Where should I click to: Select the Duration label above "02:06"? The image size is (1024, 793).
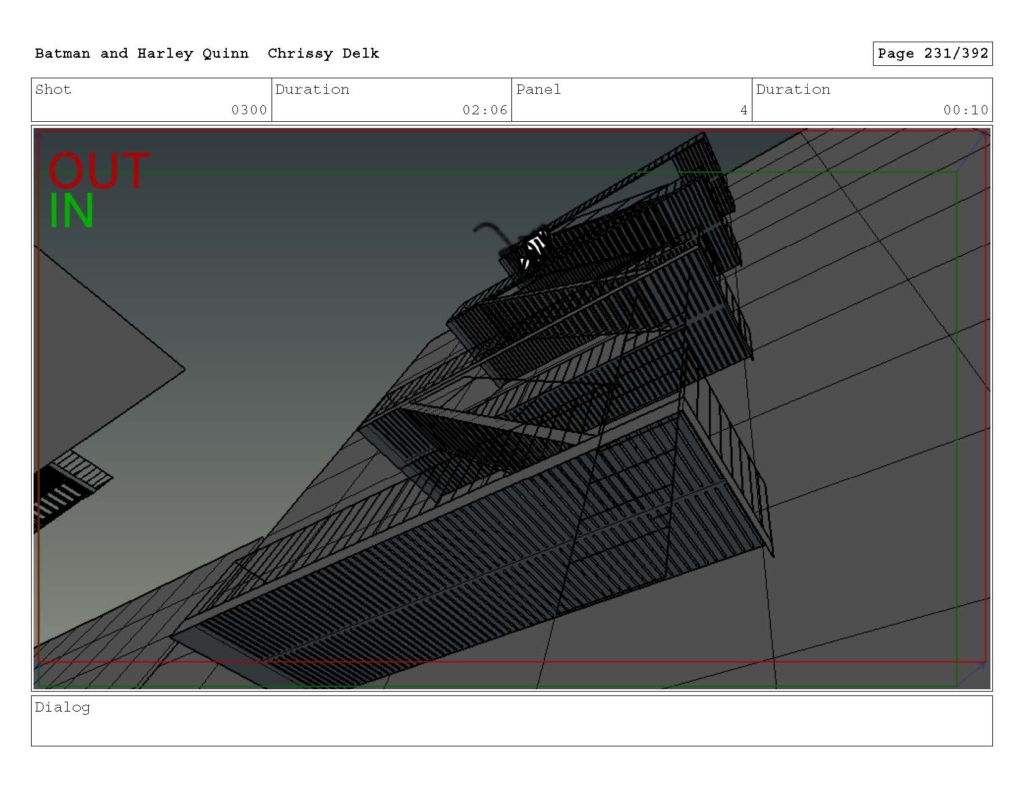click(x=312, y=89)
